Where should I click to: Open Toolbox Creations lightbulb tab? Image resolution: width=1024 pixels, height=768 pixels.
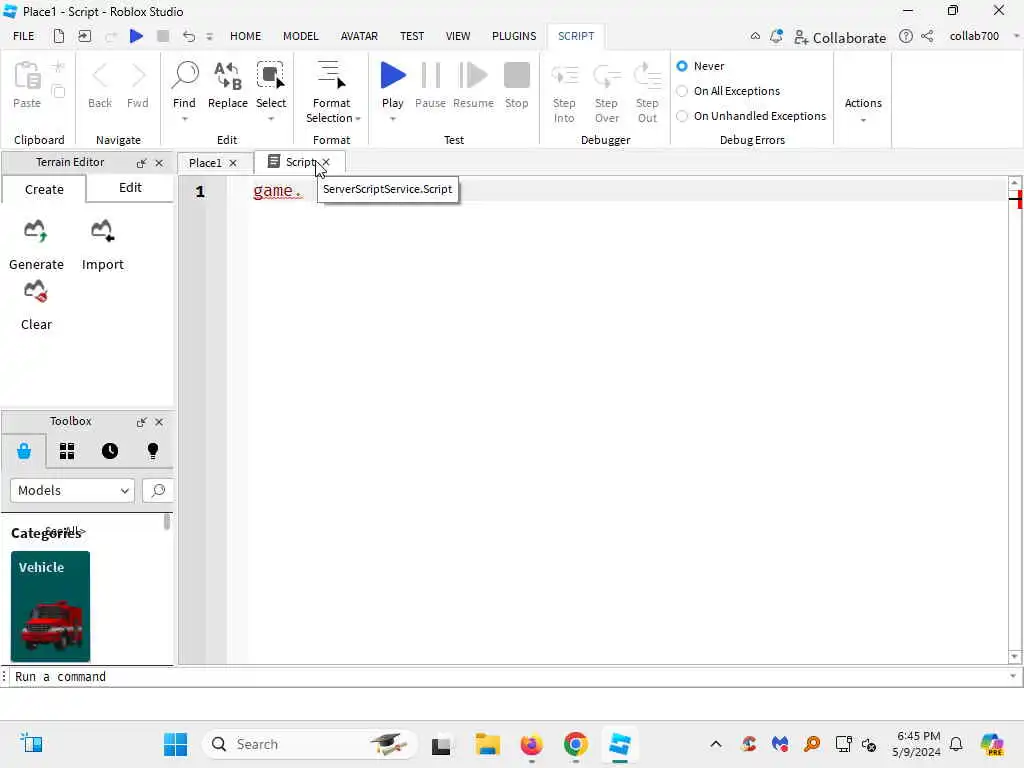[x=153, y=451]
